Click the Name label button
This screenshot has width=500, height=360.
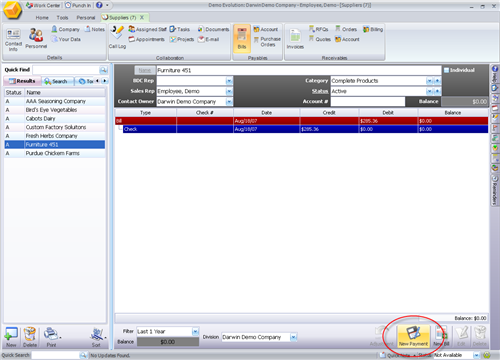(x=145, y=70)
